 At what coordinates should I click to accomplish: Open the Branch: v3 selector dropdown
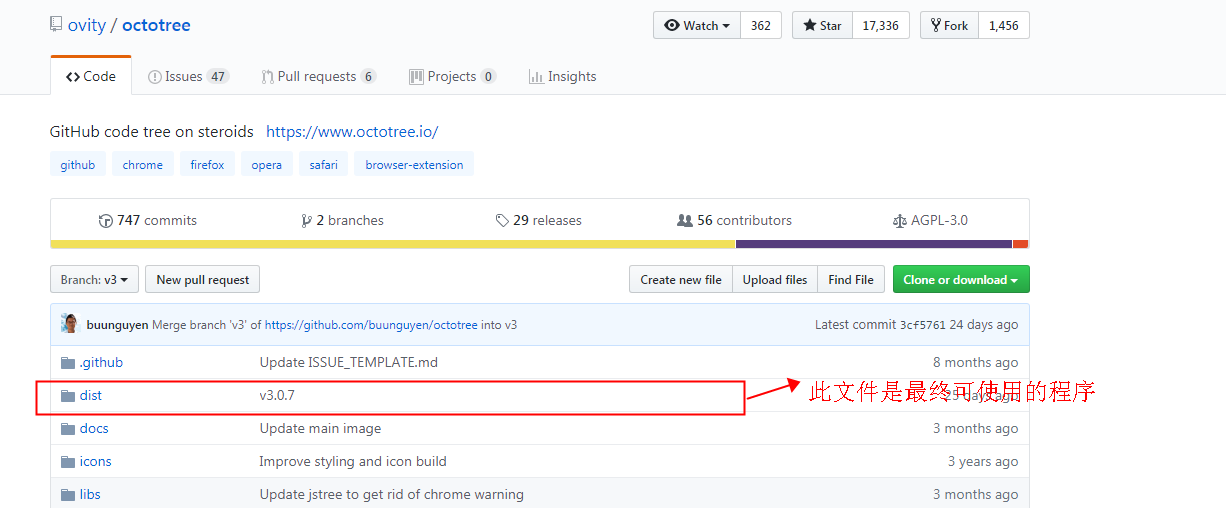(x=94, y=279)
